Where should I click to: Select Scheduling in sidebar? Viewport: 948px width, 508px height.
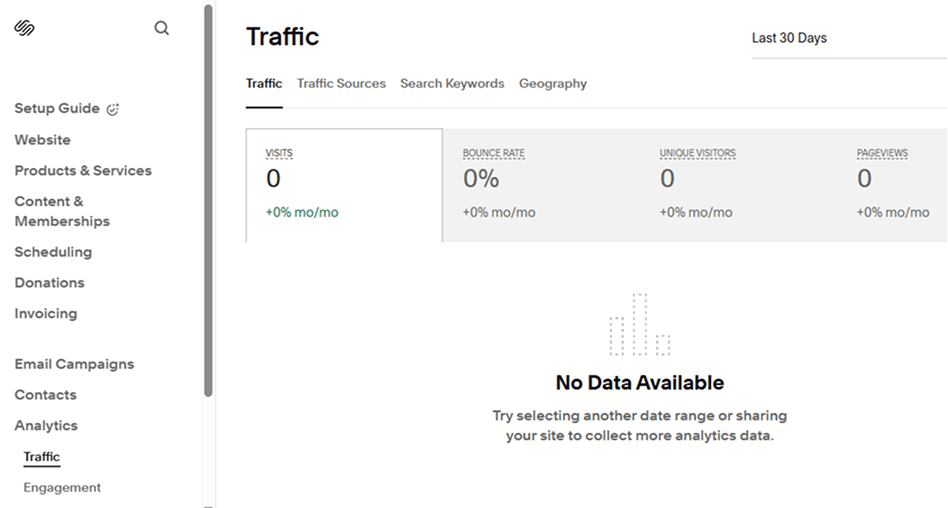pos(53,252)
